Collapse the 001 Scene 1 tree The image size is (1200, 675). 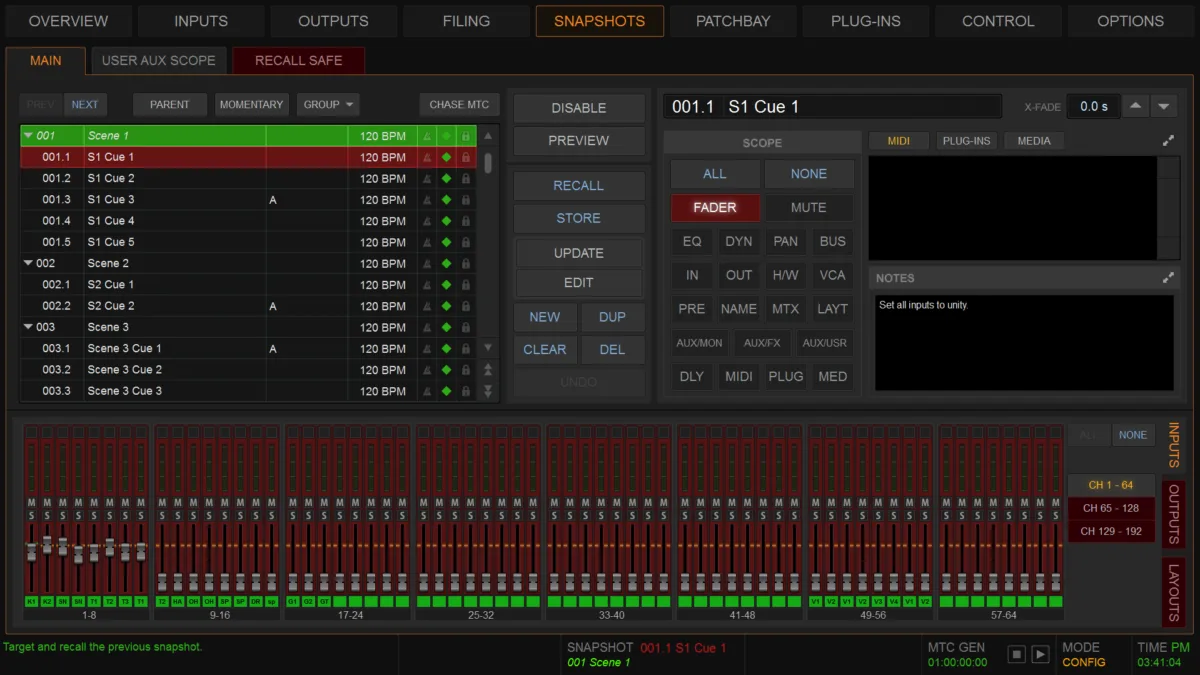coord(28,136)
